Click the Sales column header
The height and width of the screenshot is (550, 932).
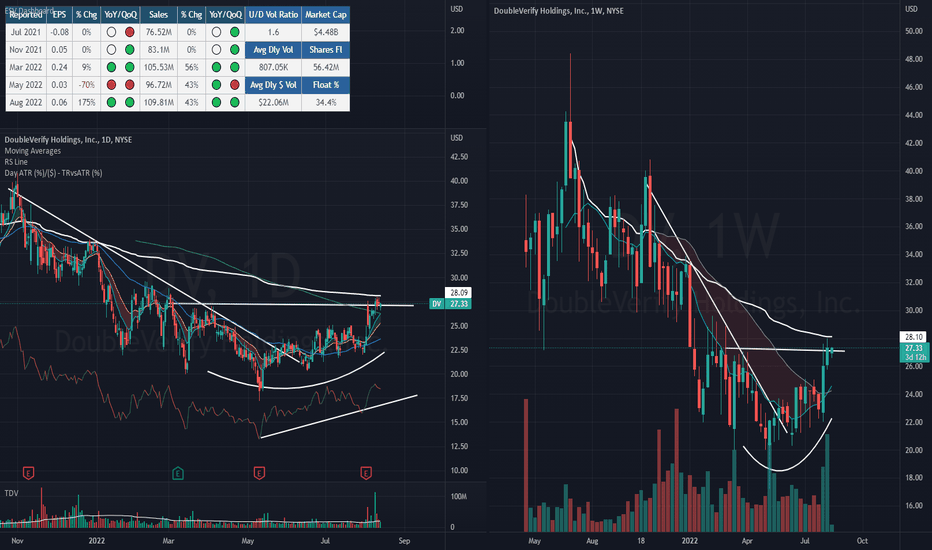tap(159, 14)
